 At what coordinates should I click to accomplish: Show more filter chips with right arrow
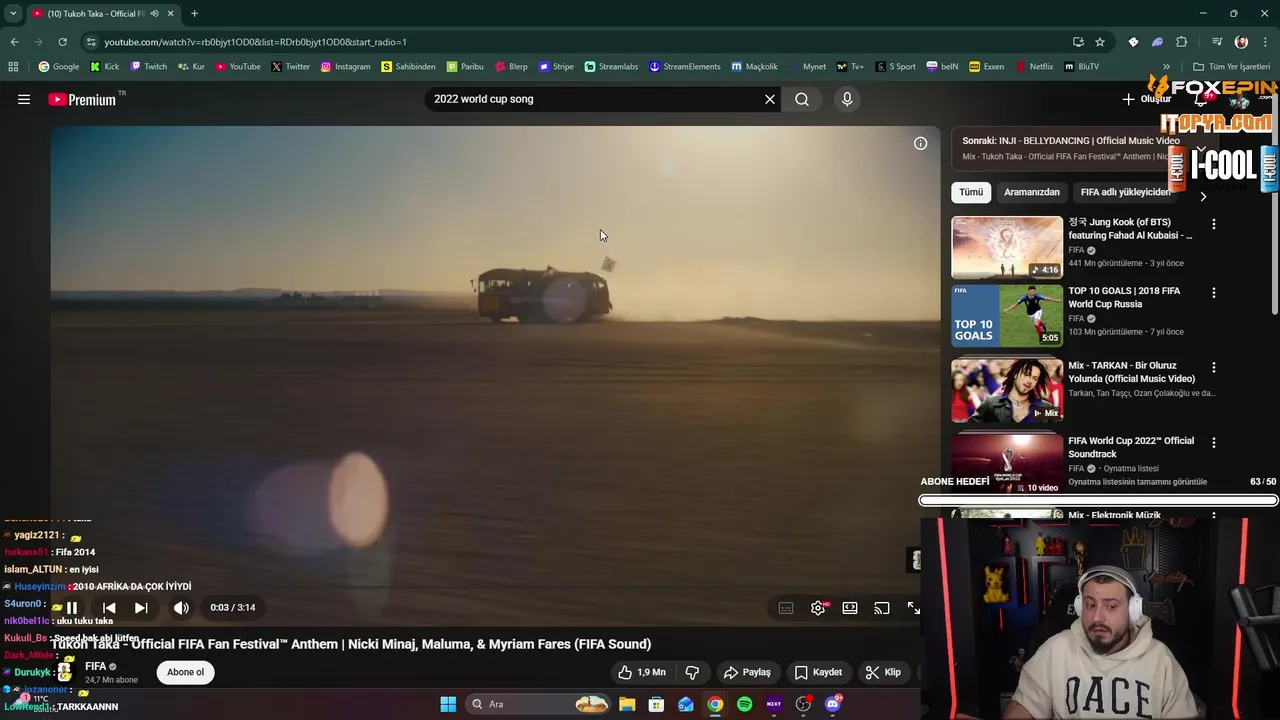[x=1203, y=196]
